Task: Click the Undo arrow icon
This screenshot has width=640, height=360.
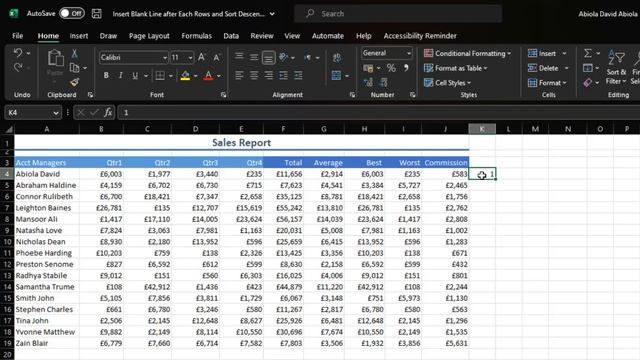Action: pos(18,53)
